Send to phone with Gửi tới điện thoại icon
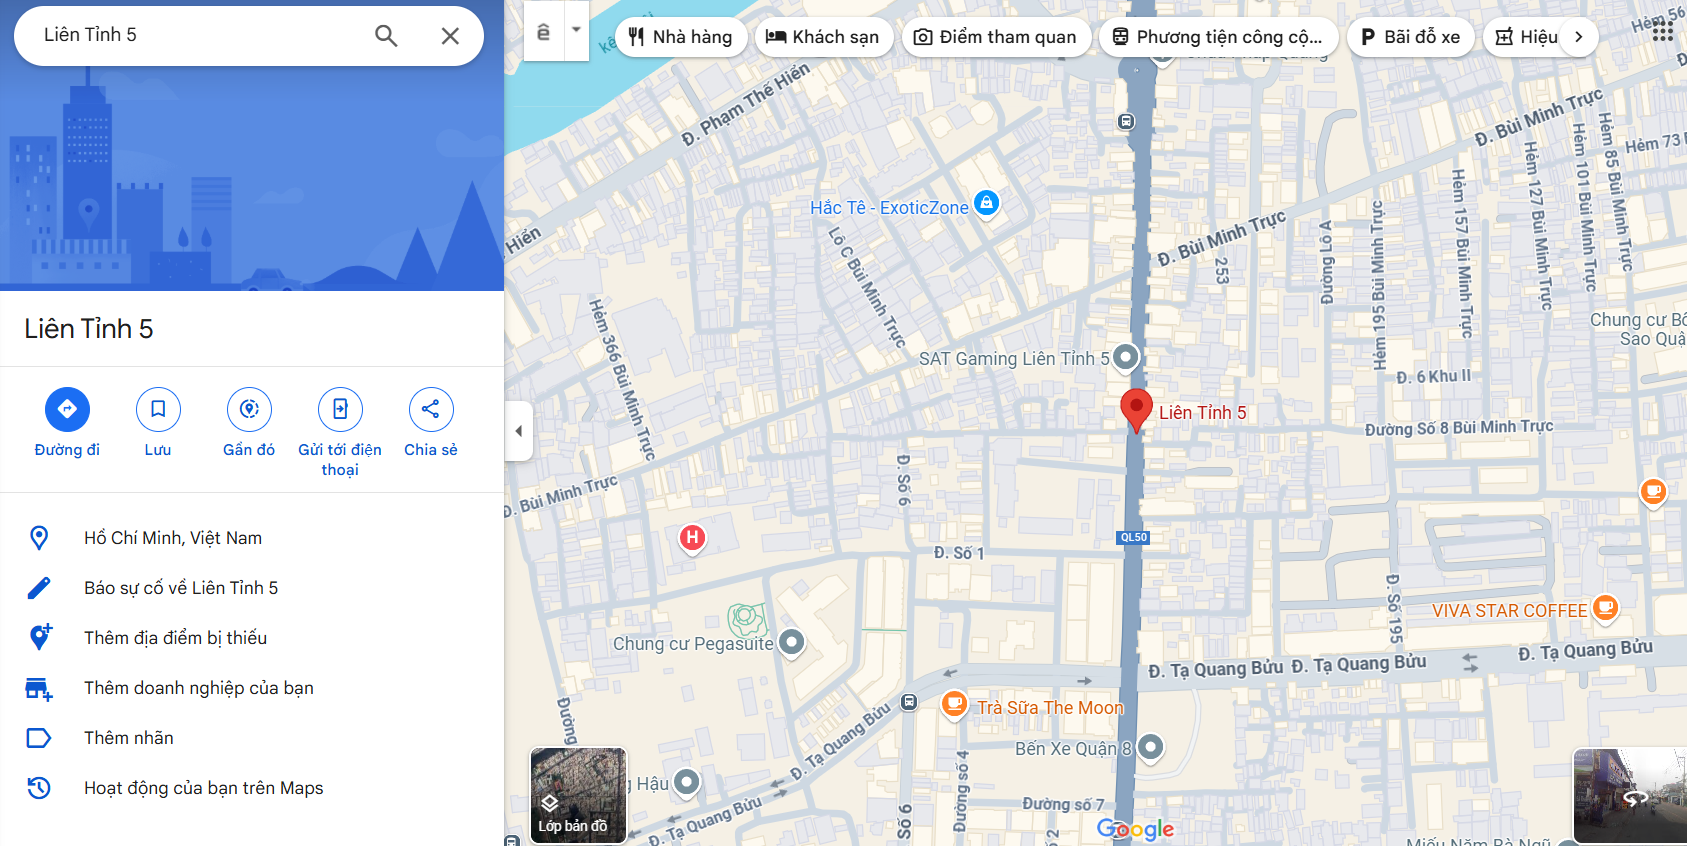The width and height of the screenshot is (1687, 846). tap(340, 409)
